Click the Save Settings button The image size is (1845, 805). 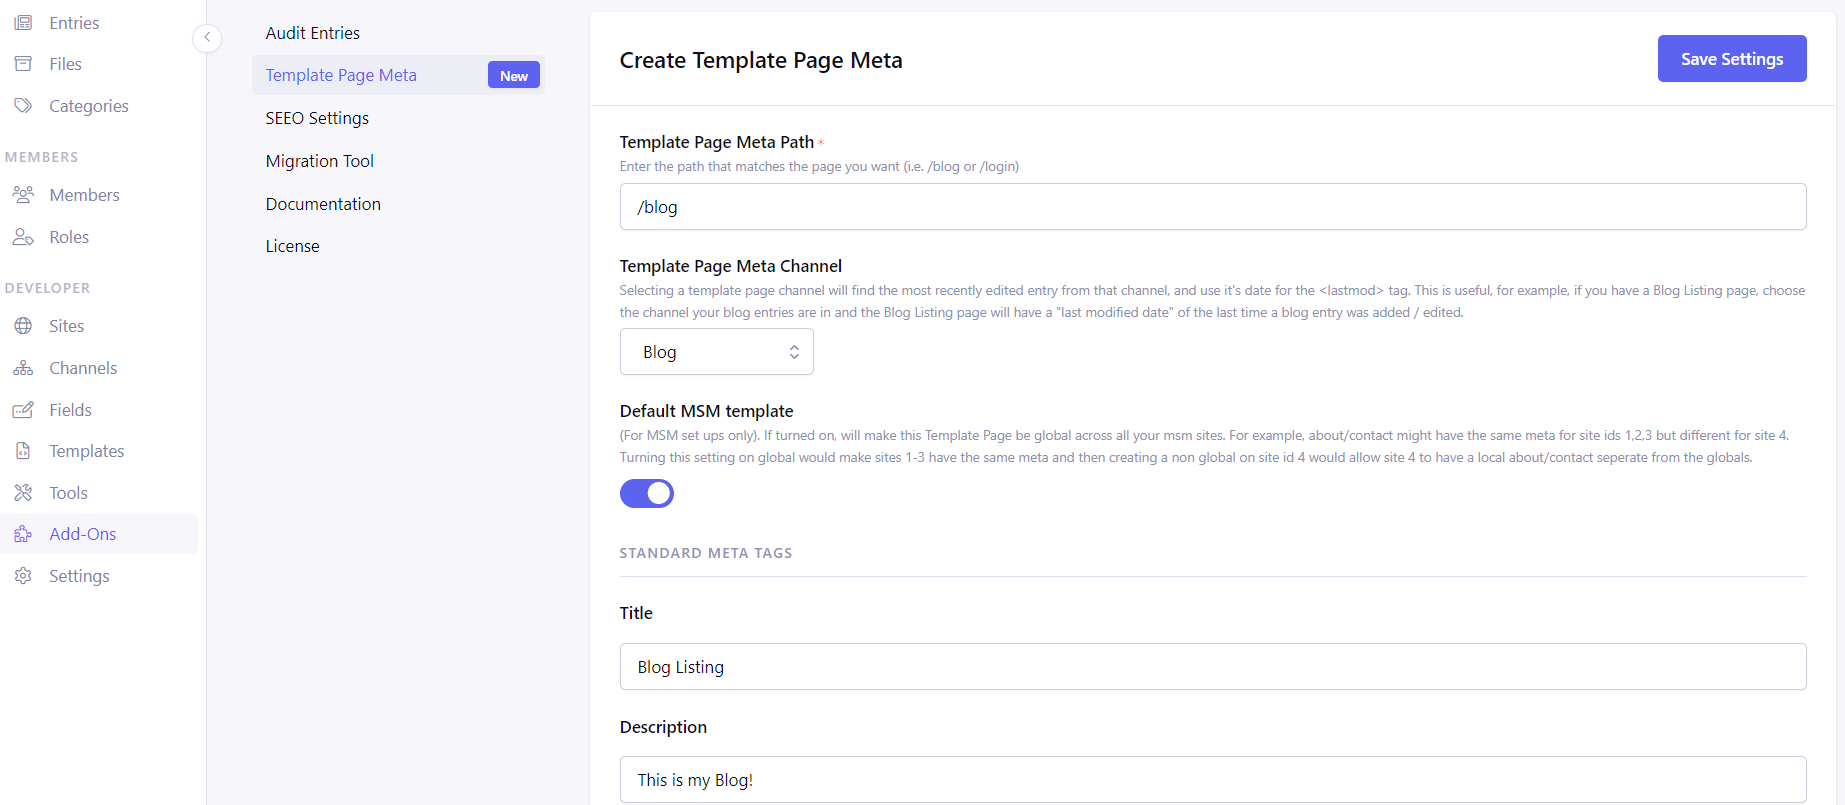click(x=1732, y=59)
